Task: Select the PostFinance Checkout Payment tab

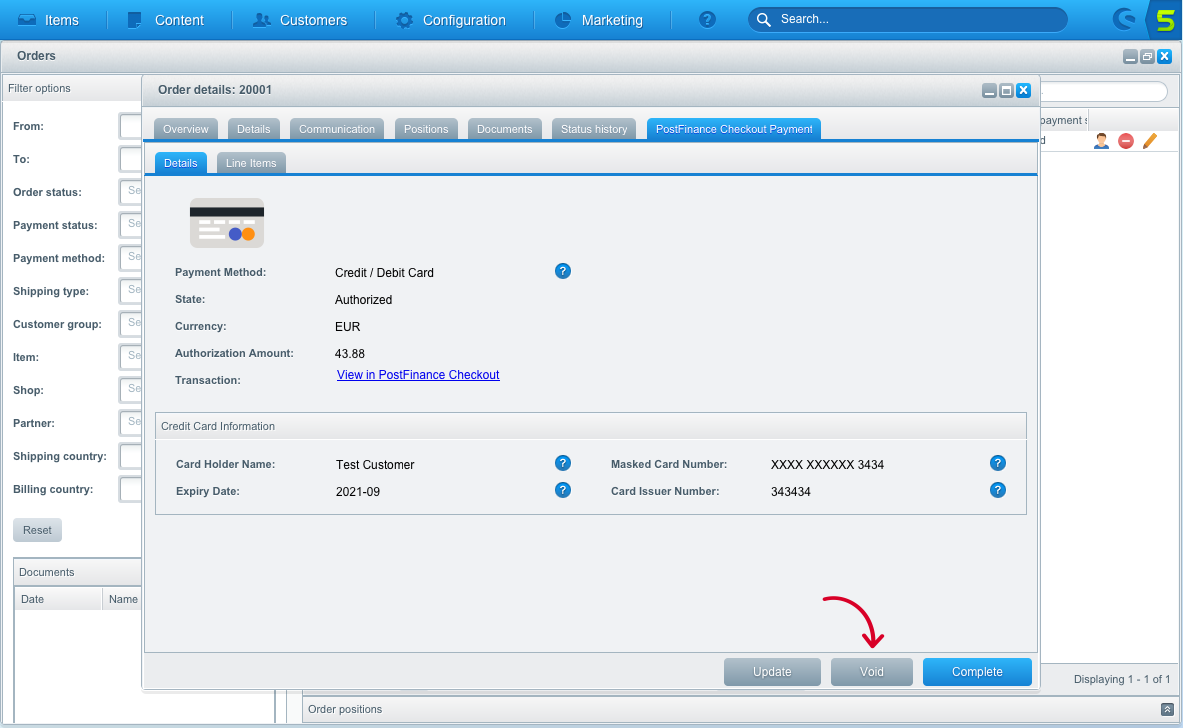Action: pyautogui.click(x=734, y=129)
